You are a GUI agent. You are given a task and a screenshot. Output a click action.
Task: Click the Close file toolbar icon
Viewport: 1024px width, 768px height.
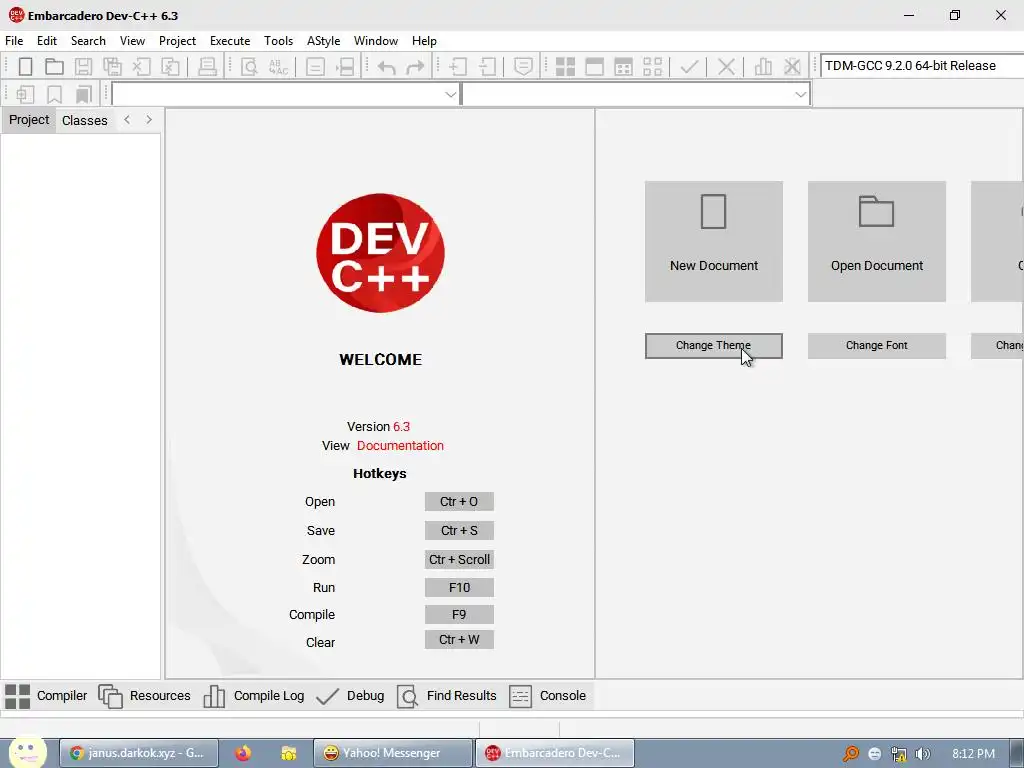pos(142,67)
